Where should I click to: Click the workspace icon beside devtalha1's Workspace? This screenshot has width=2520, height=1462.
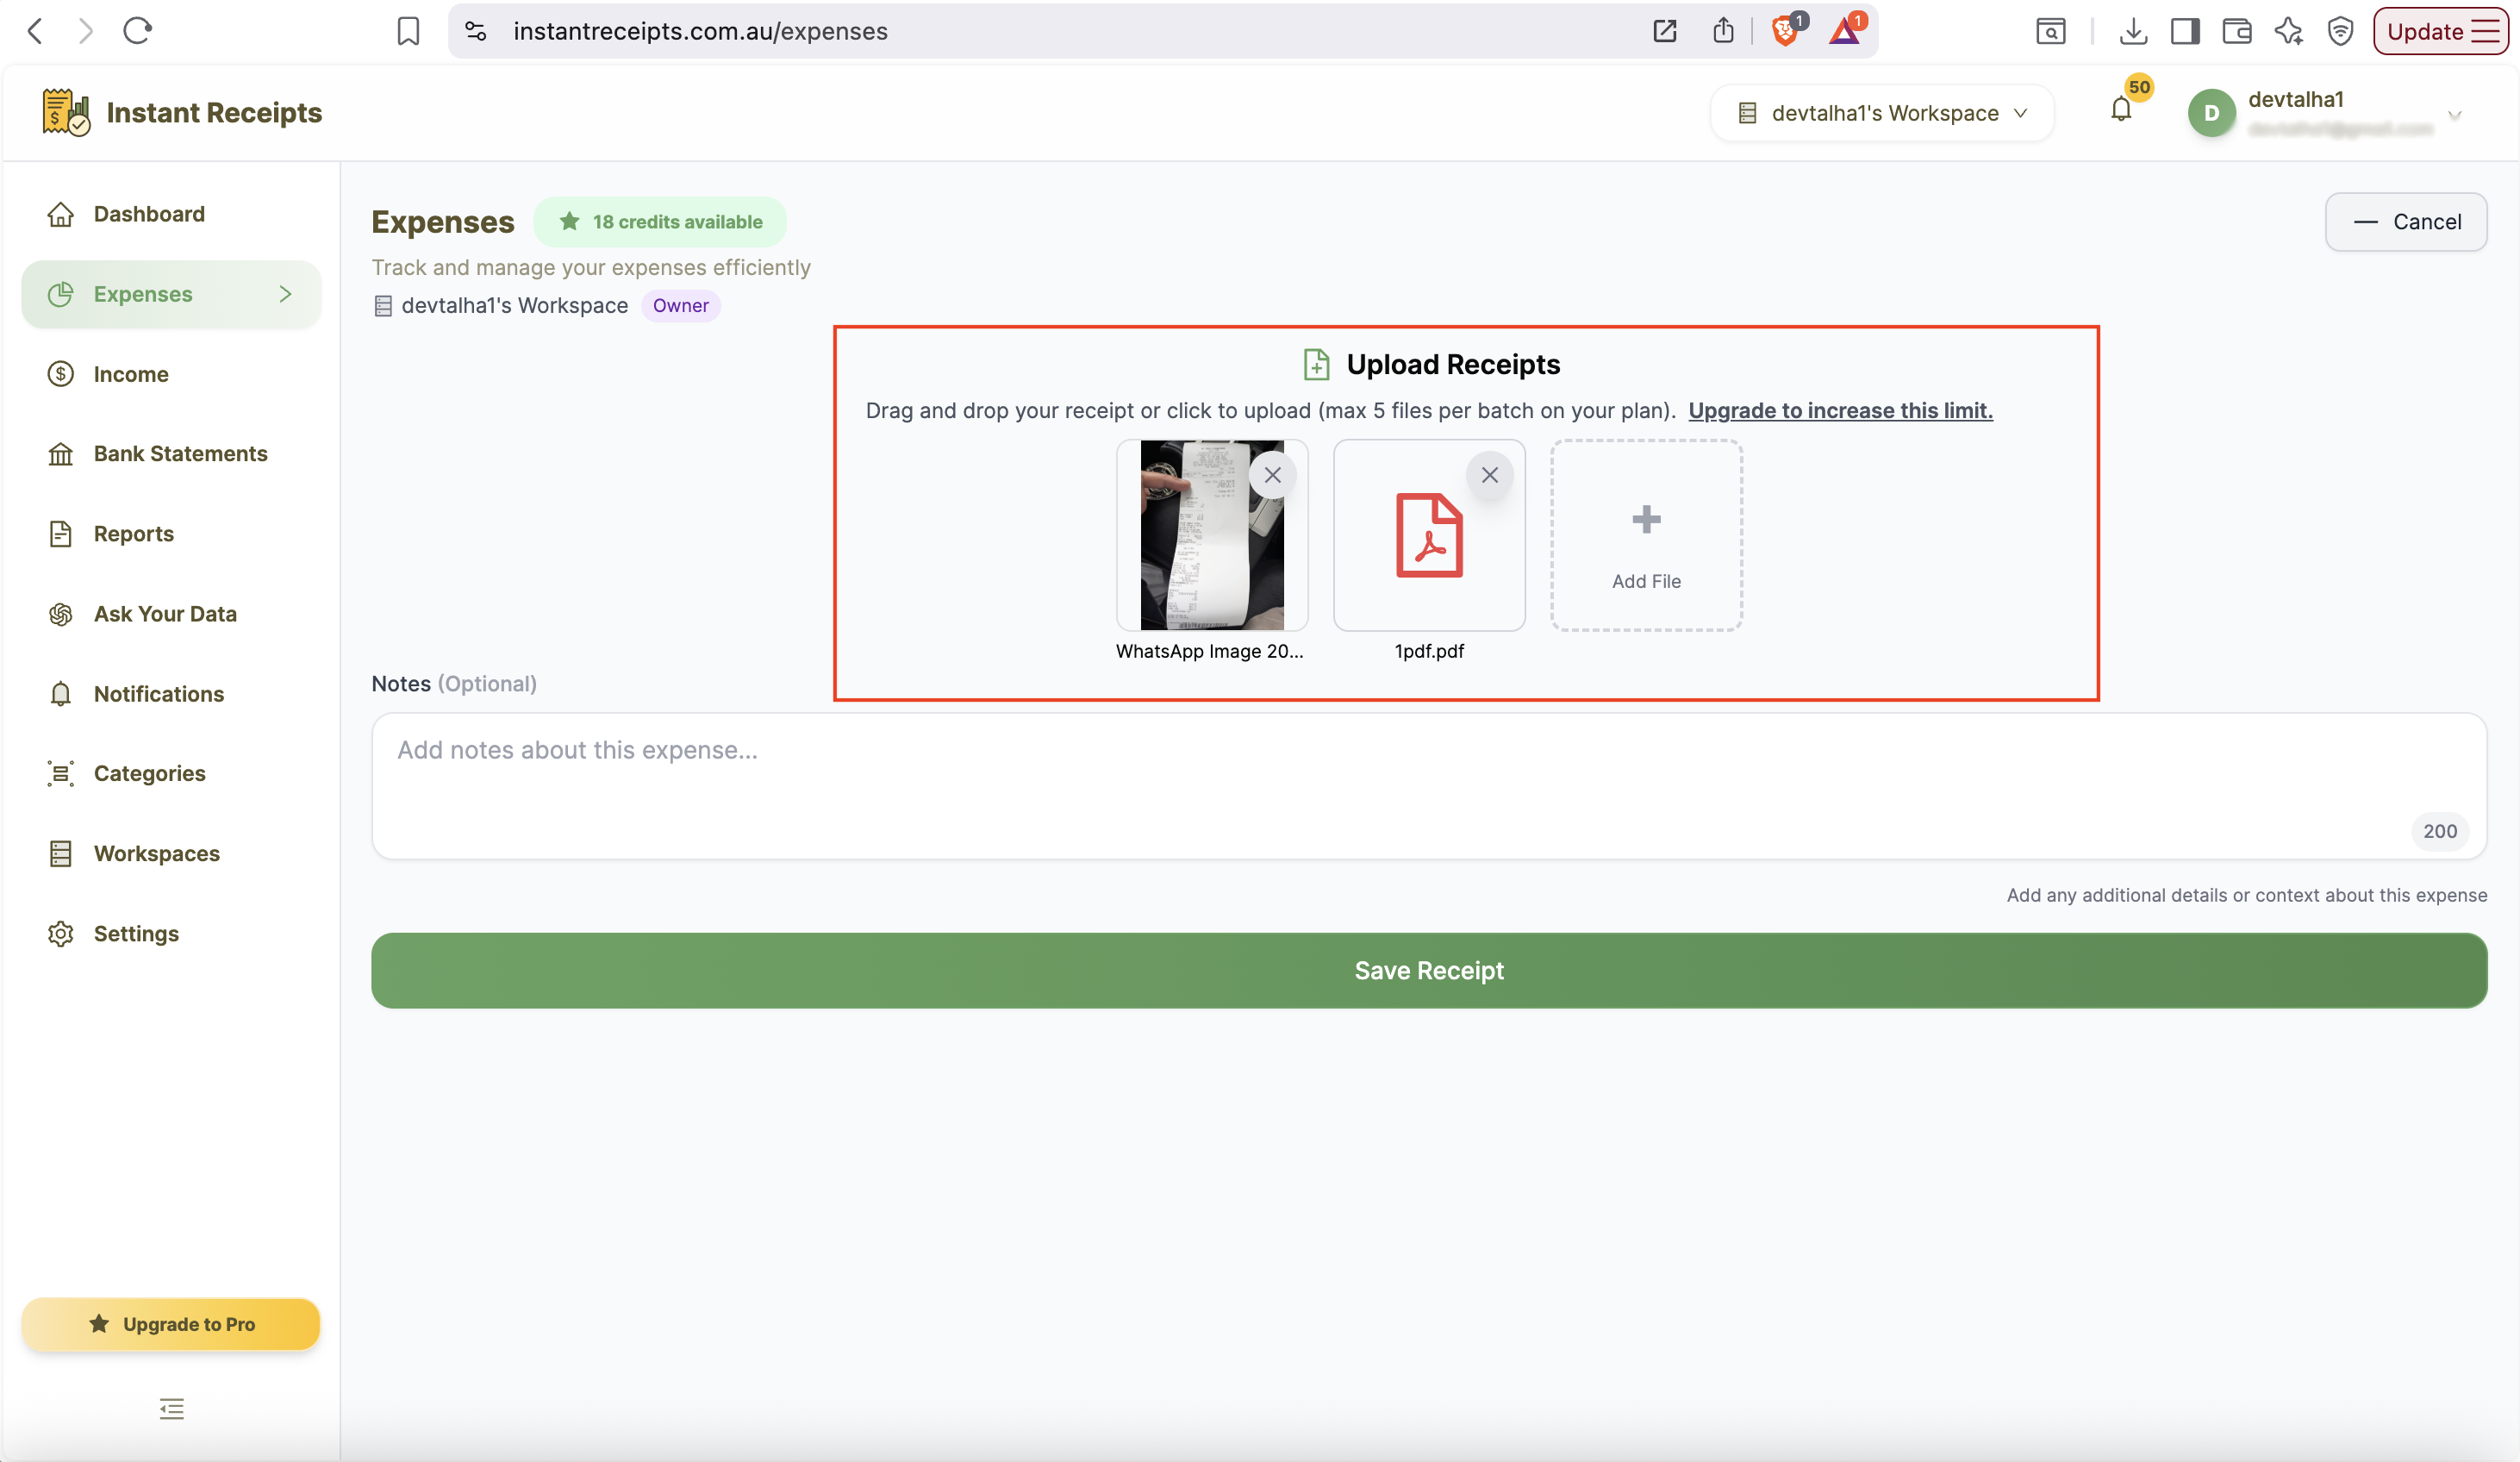point(382,306)
